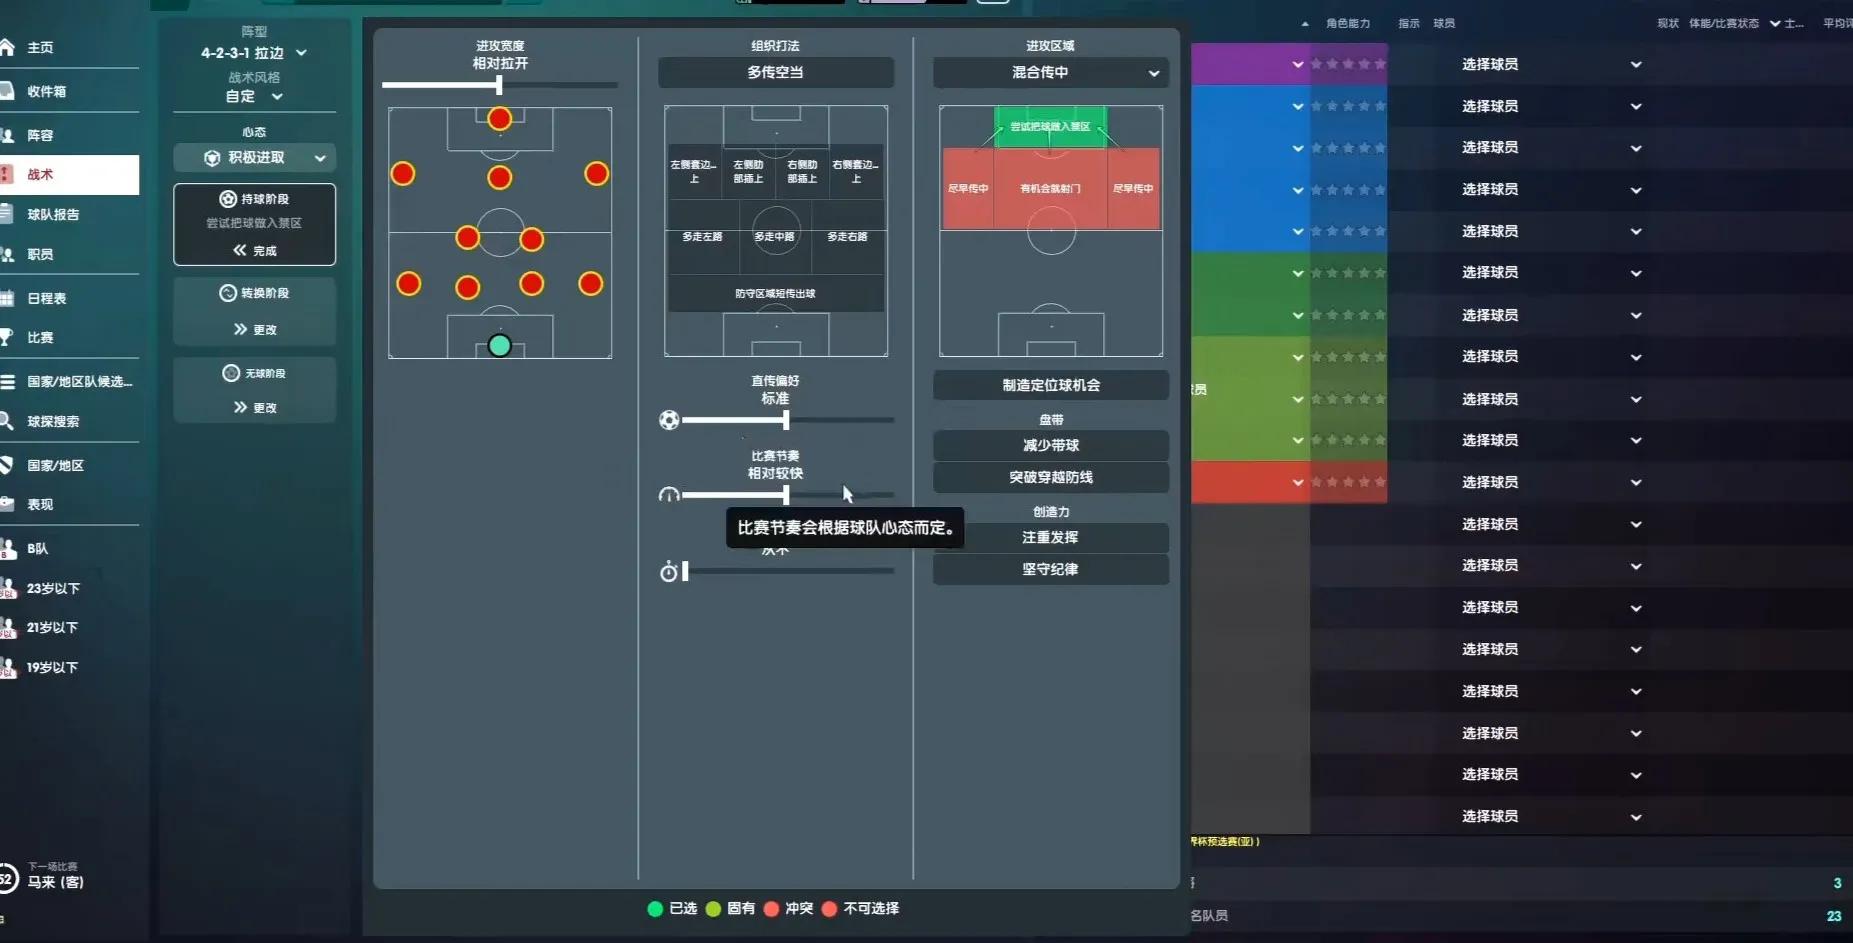Select the right defensive midfielder marker
1853x943 pixels.
point(532,240)
